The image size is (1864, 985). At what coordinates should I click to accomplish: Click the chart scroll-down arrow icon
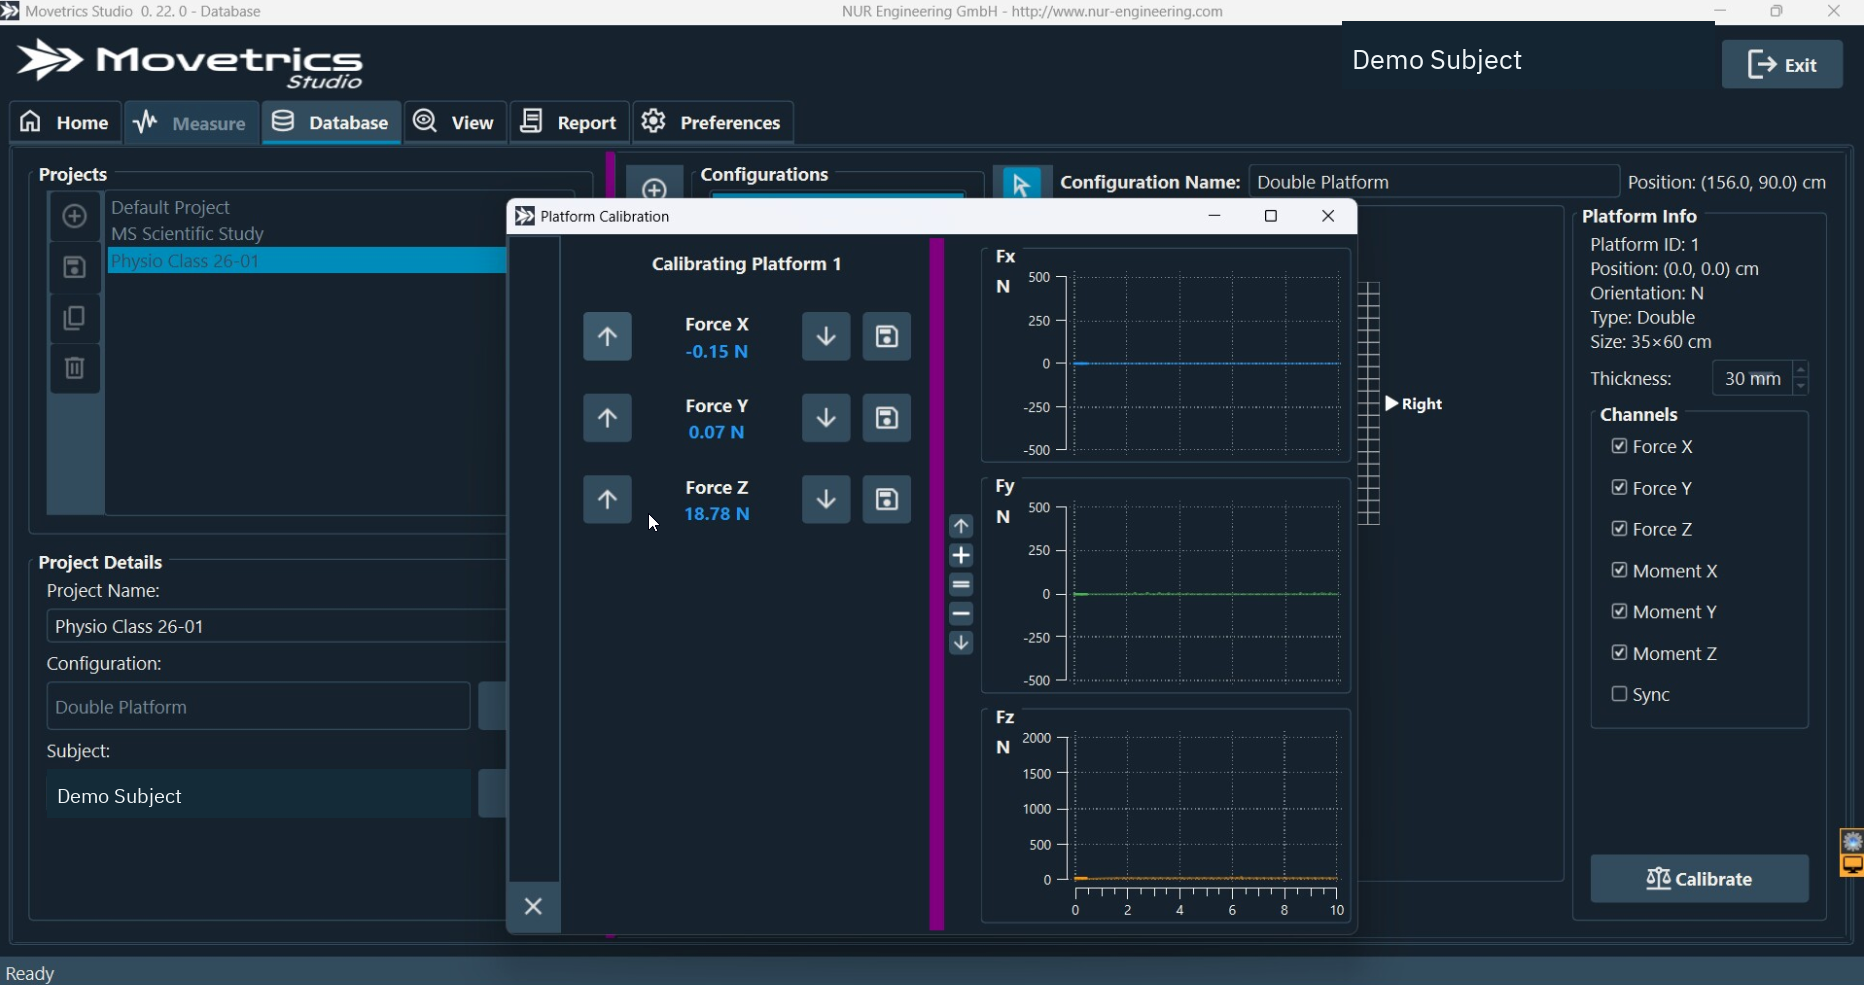coord(961,643)
